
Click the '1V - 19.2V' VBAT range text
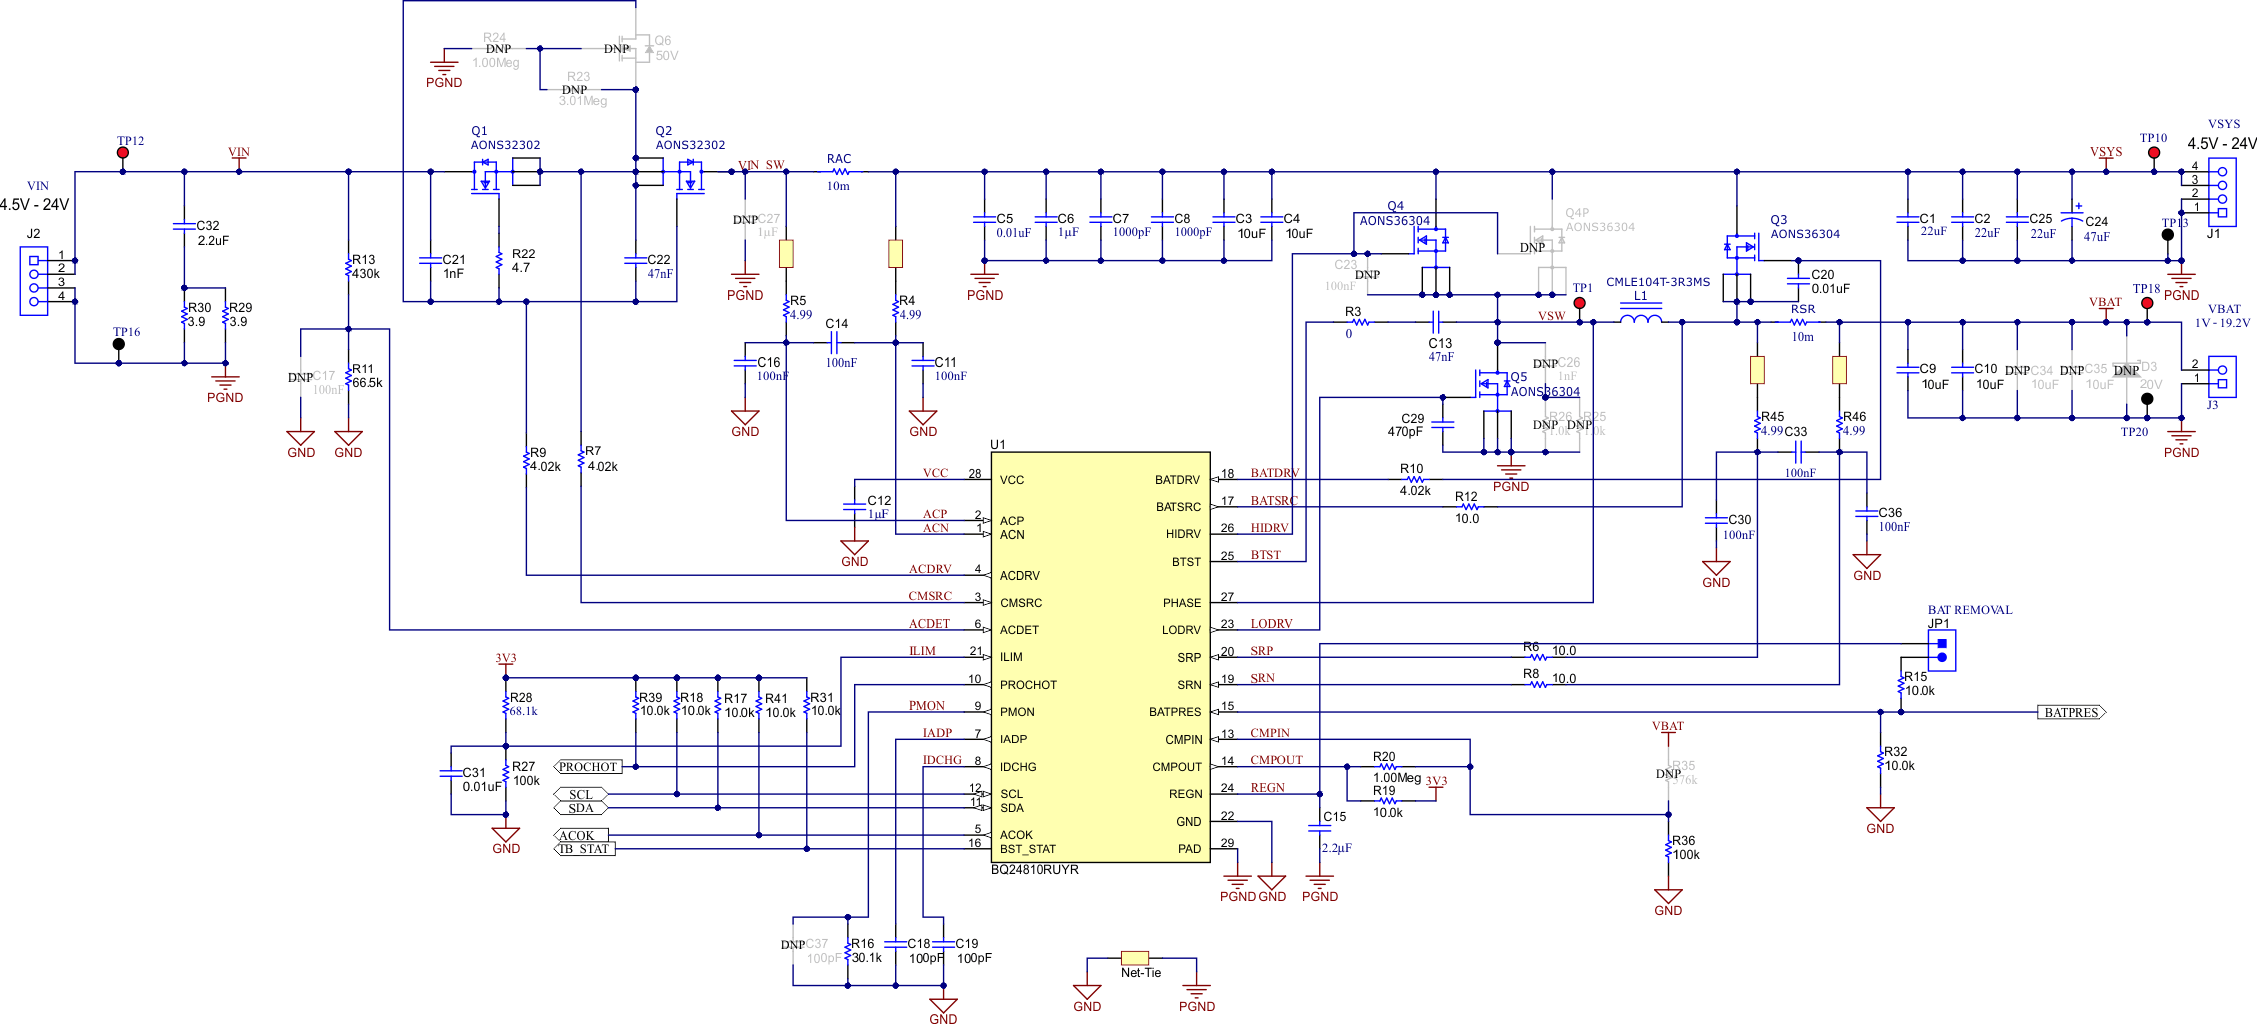point(2222,323)
